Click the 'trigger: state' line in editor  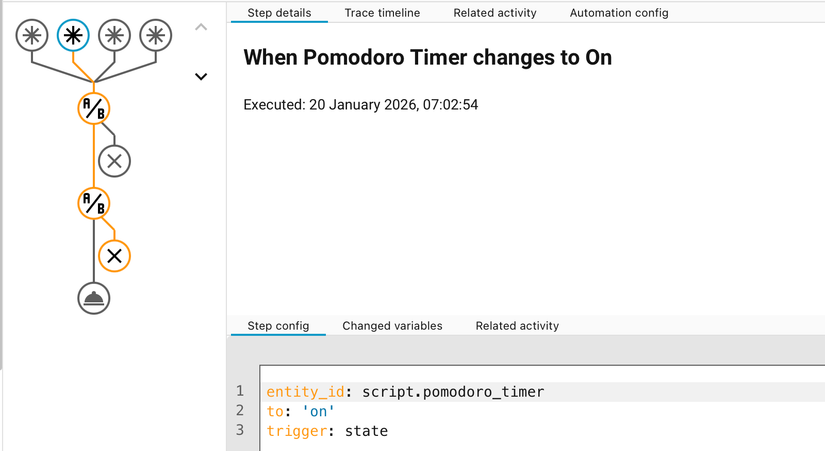(327, 431)
